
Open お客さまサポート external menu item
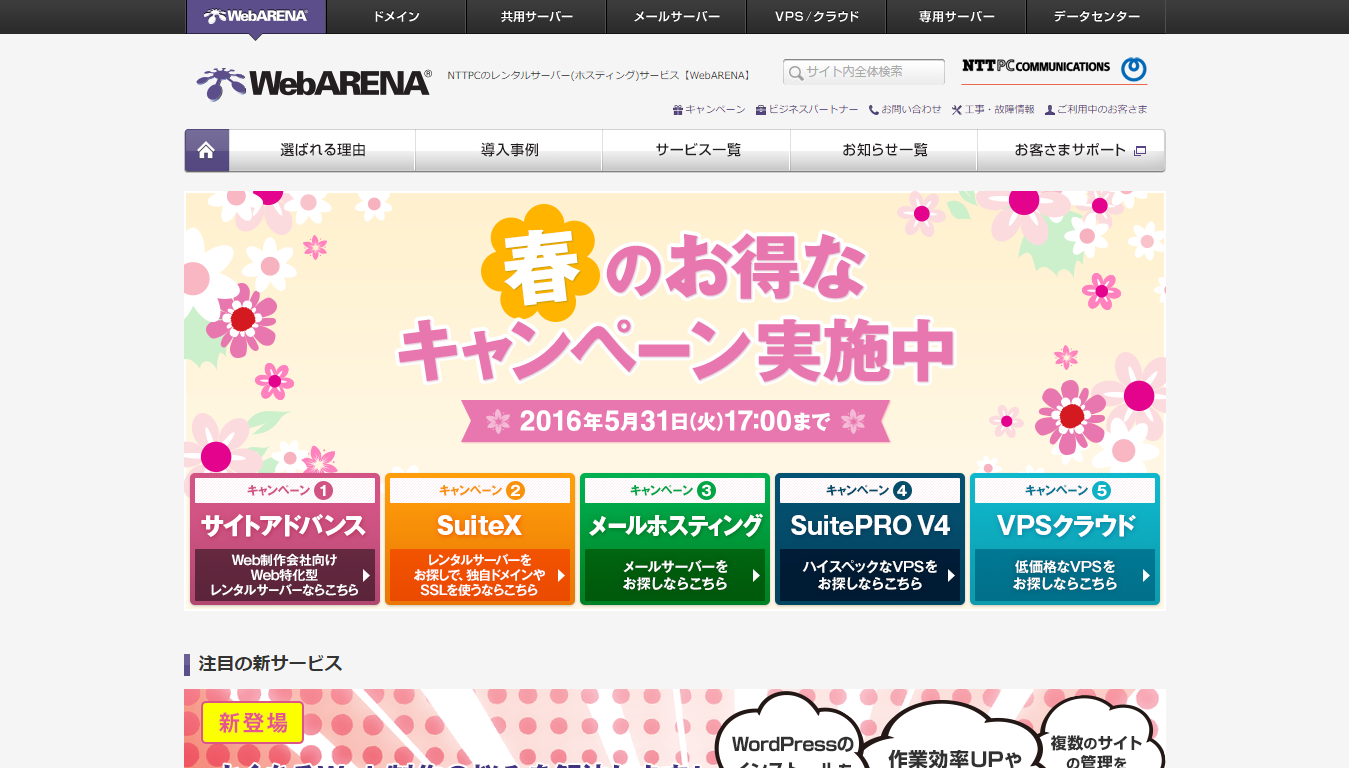(1078, 150)
